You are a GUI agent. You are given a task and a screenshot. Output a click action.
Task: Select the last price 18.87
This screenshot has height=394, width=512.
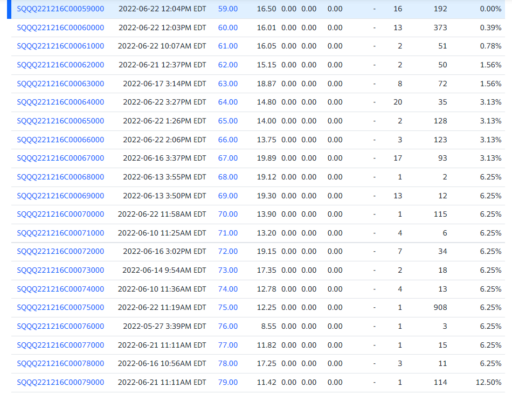(x=266, y=84)
